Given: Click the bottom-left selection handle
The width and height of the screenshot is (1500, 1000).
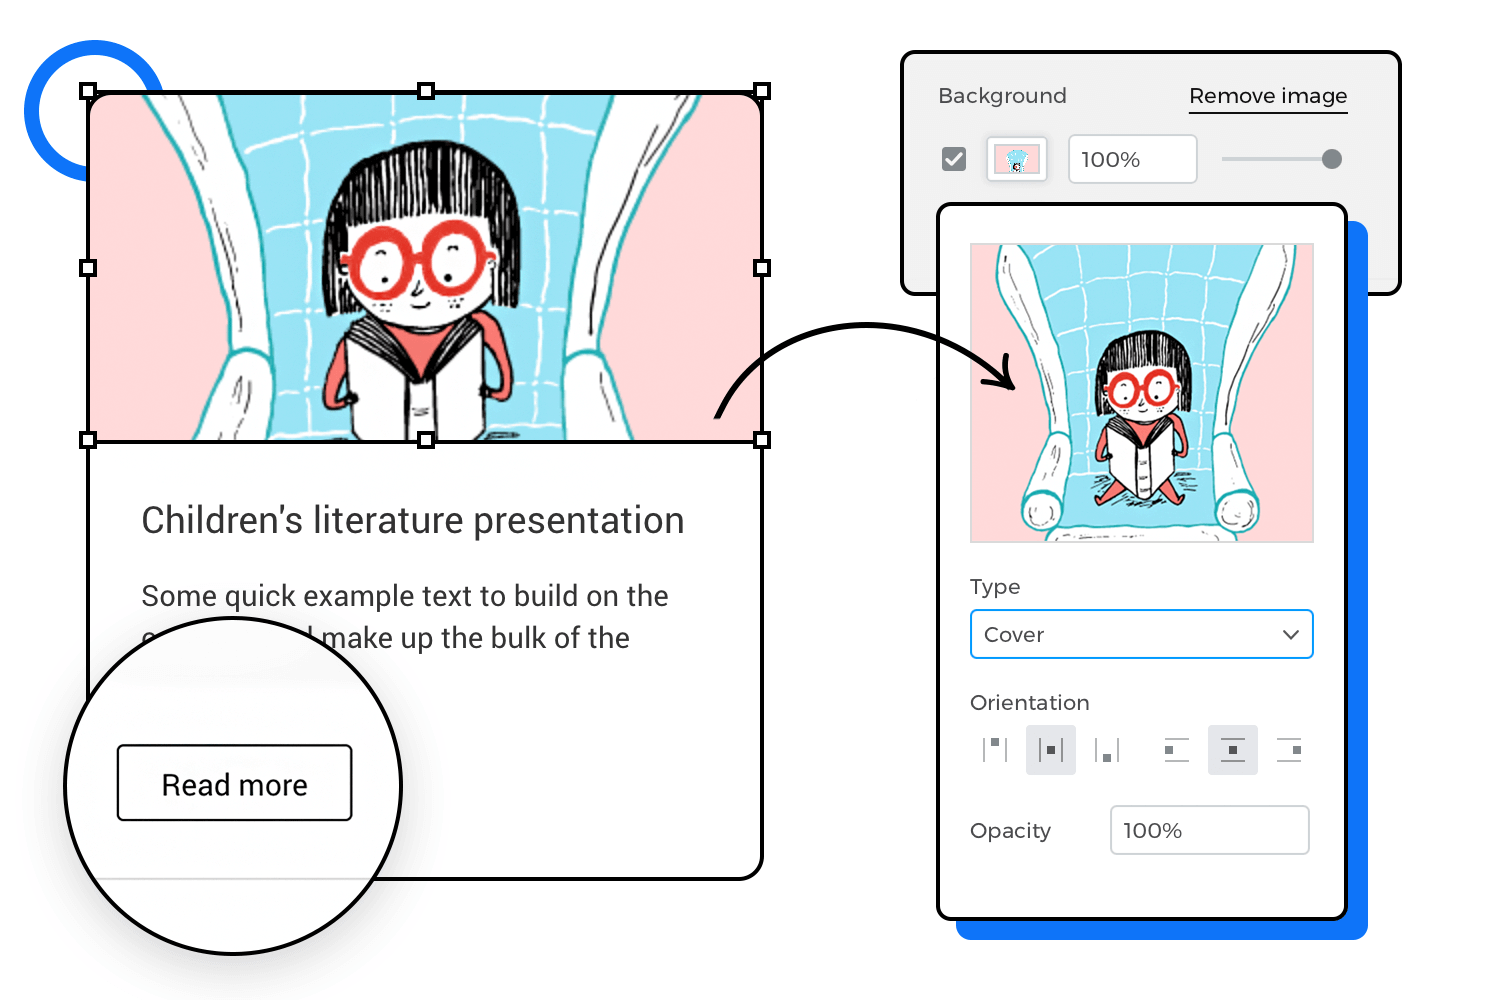Looking at the screenshot, I should (88, 440).
